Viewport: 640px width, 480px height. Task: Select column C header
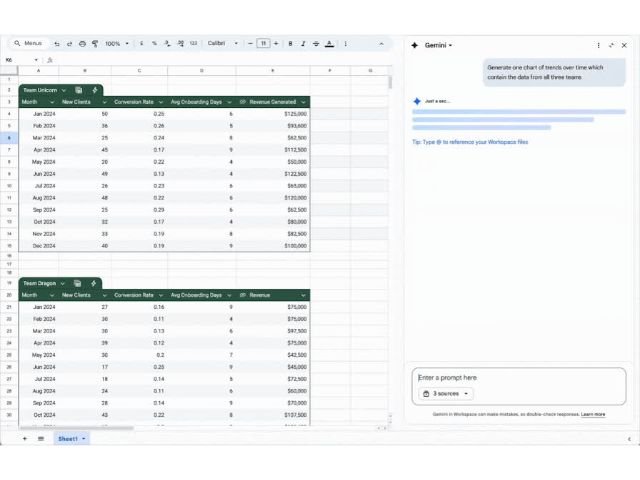pyautogui.click(x=139, y=71)
